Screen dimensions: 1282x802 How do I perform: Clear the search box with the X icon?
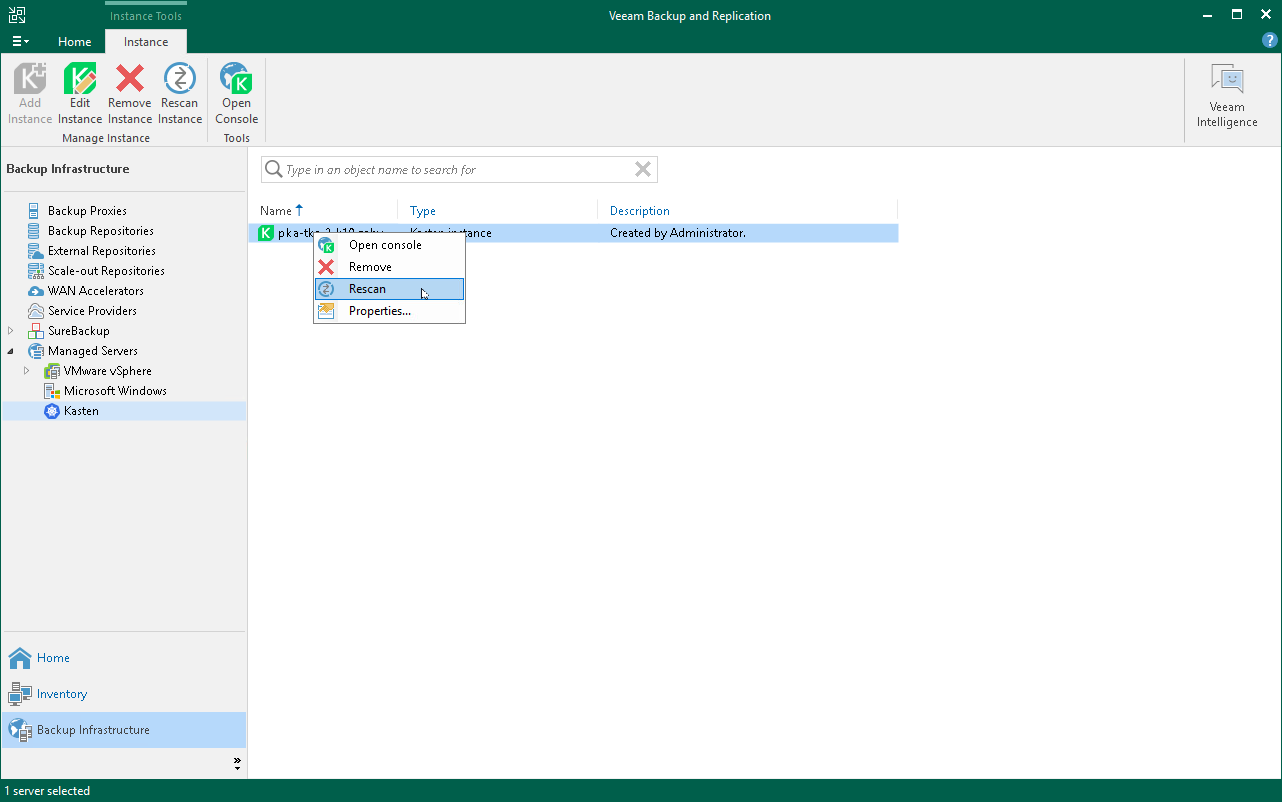point(643,170)
